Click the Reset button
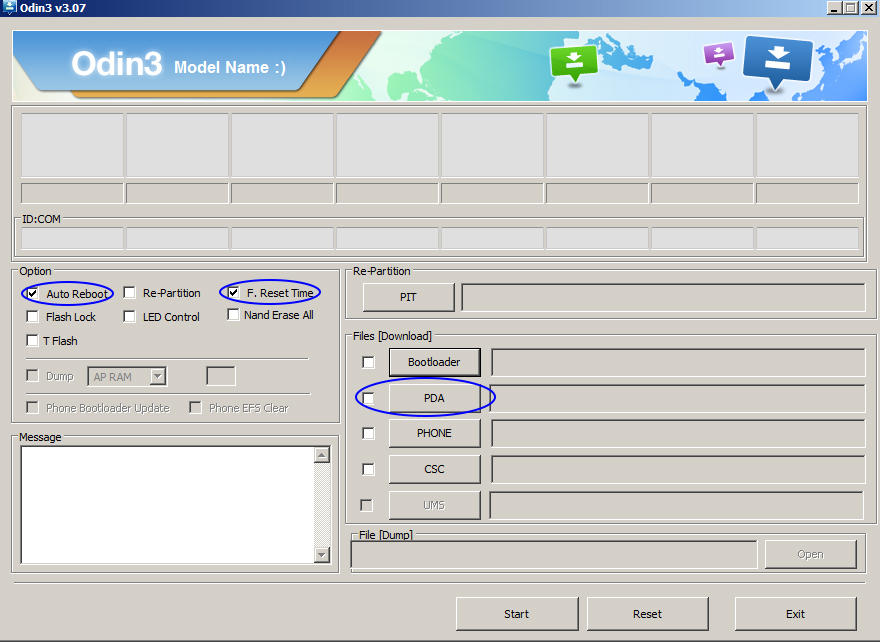This screenshot has height=642, width=880. coord(648,614)
